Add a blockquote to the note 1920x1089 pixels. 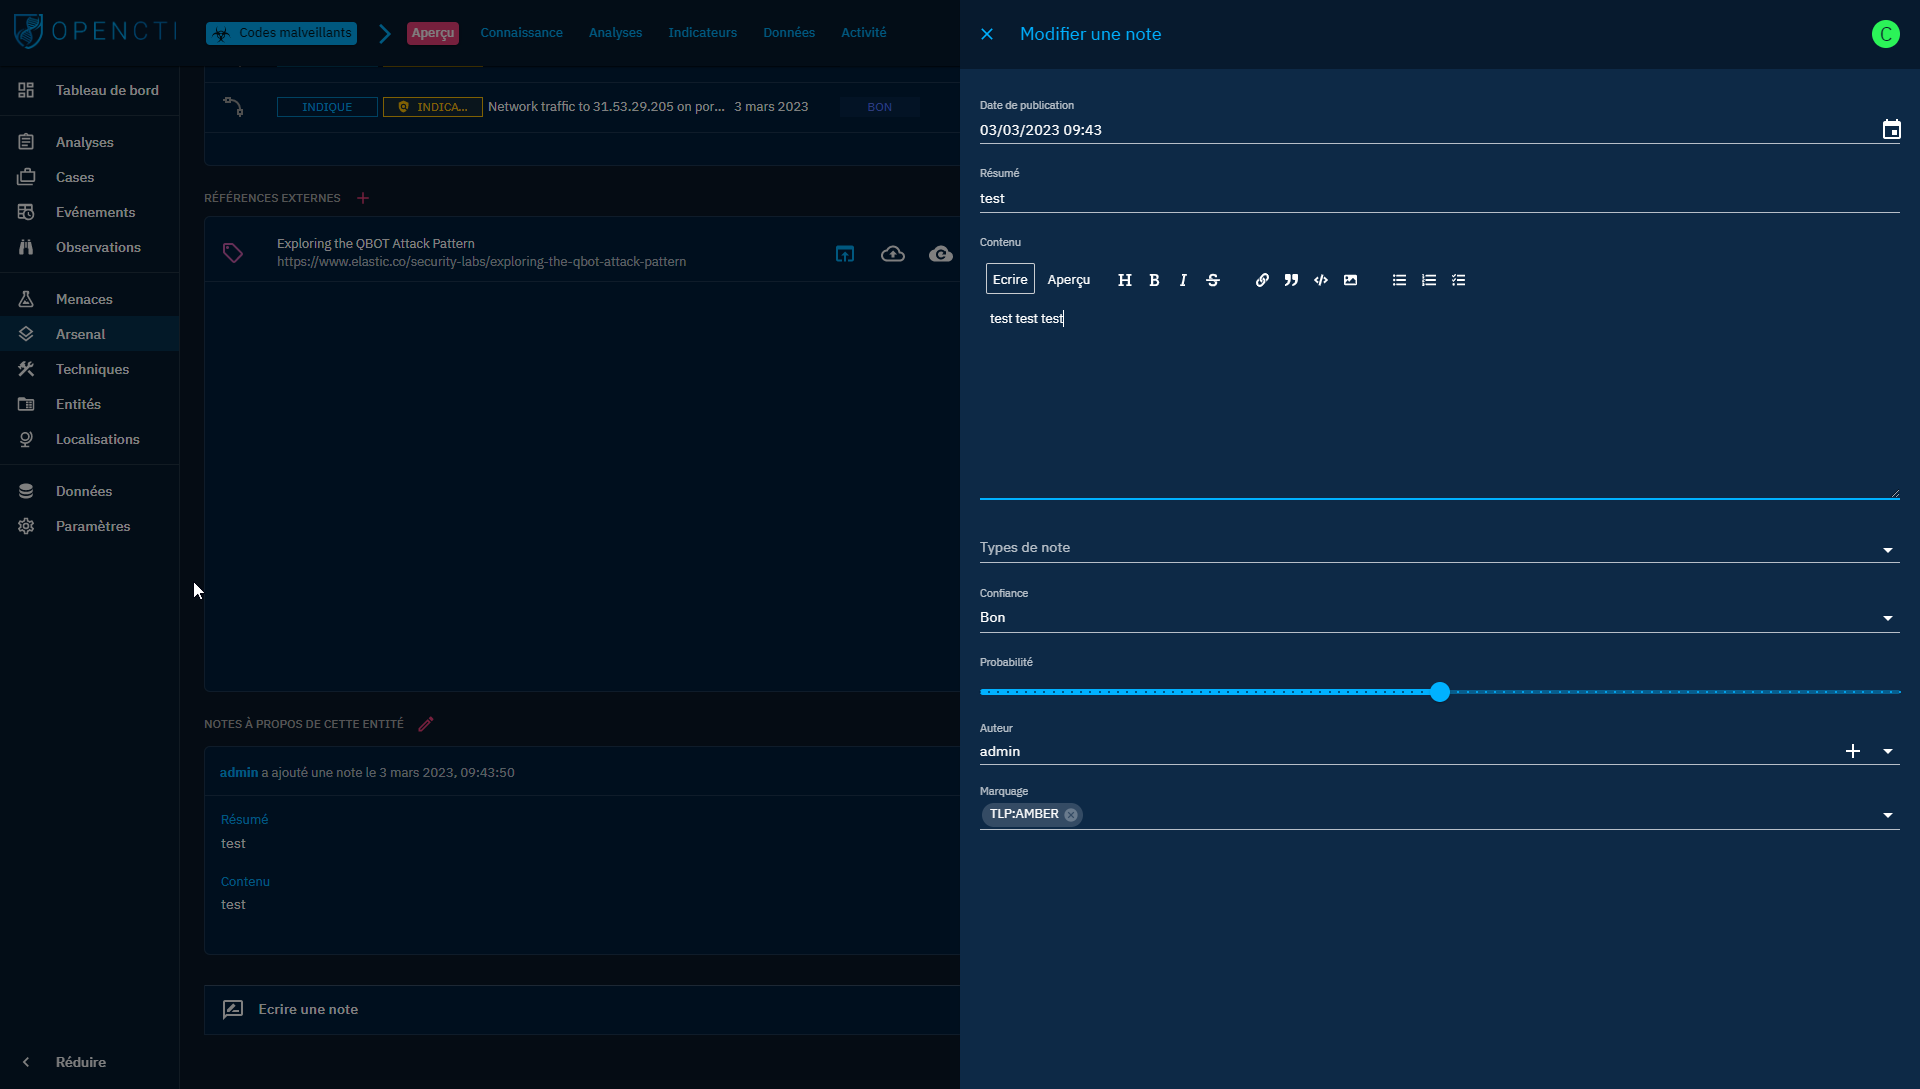(x=1291, y=280)
